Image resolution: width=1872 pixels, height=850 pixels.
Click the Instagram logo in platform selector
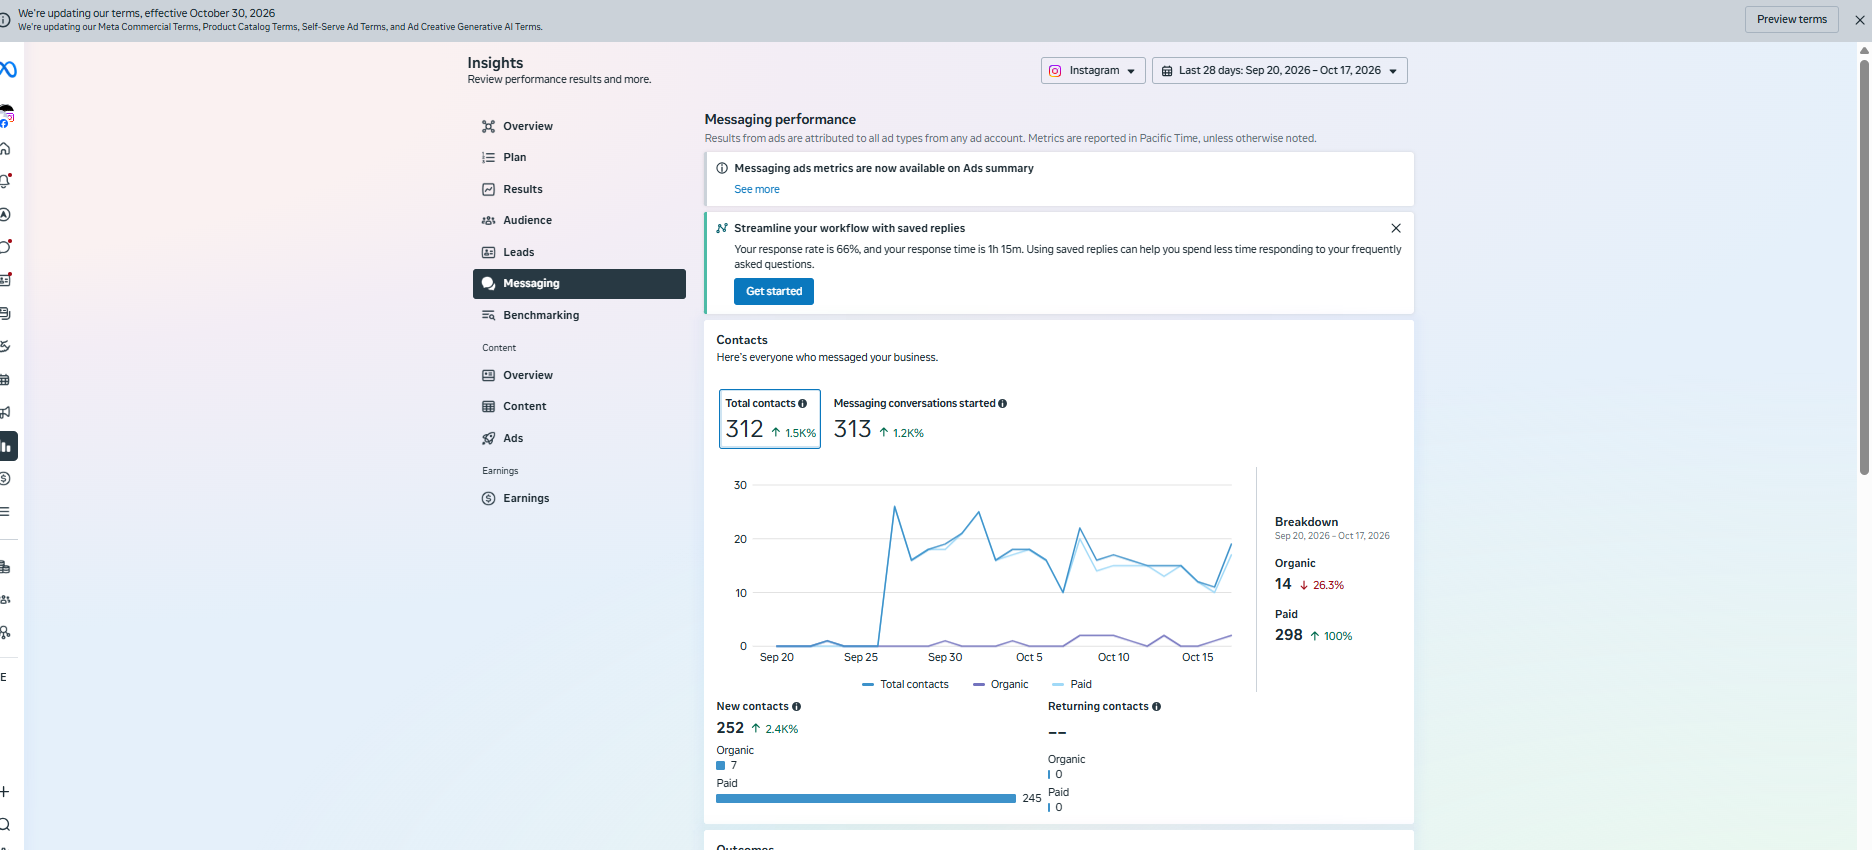[1055, 71]
